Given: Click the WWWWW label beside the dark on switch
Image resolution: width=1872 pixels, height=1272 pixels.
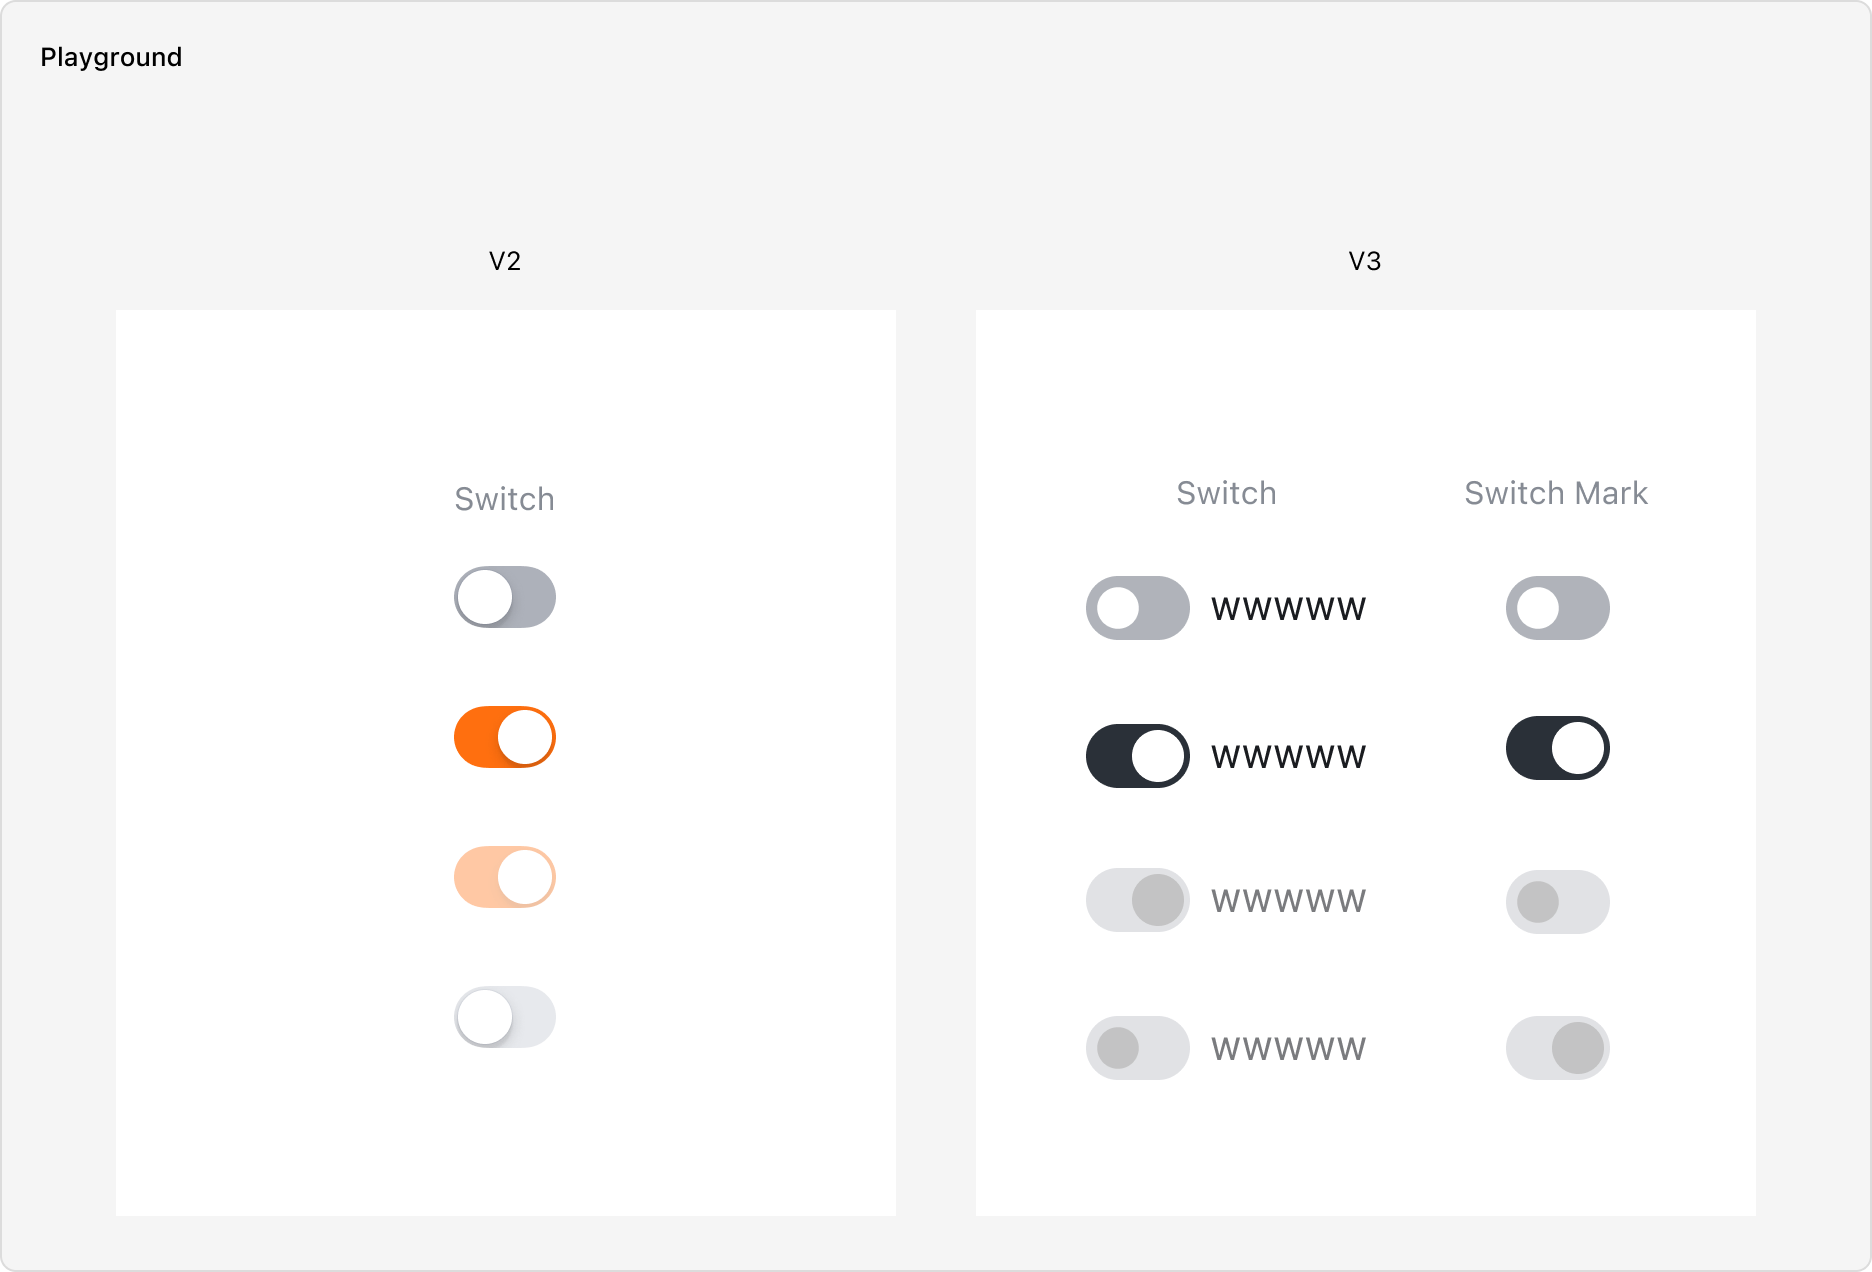Looking at the screenshot, I should click(1288, 757).
